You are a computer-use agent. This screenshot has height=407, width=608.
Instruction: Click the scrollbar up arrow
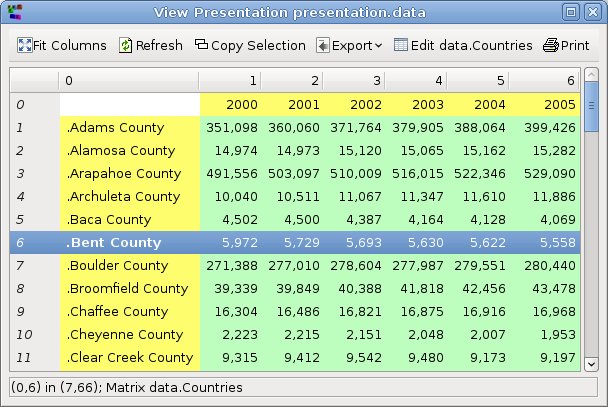click(x=591, y=74)
